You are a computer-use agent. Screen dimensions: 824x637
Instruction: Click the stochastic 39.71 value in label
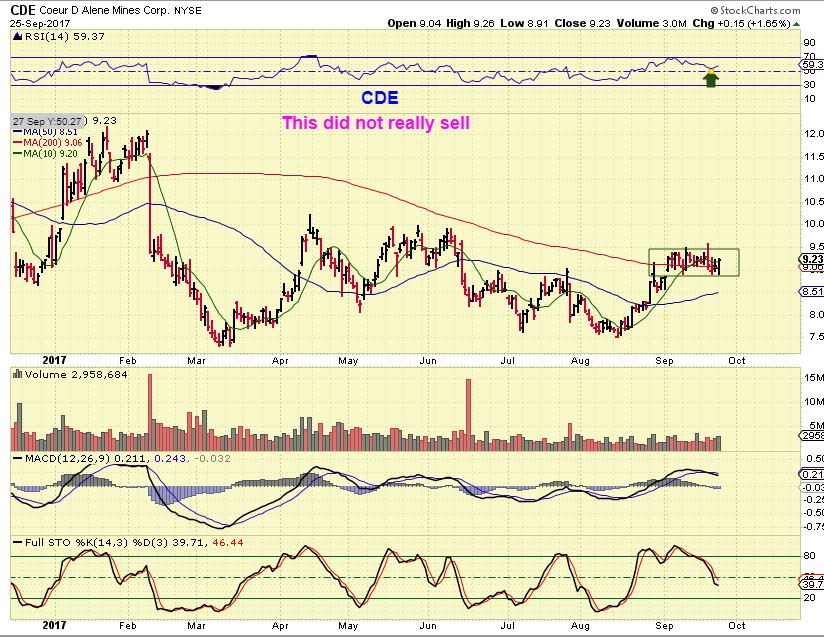tap(191, 542)
